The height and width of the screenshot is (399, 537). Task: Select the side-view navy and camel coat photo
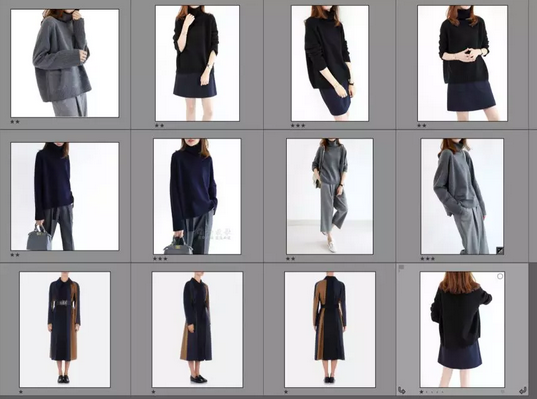coord(198,329)
